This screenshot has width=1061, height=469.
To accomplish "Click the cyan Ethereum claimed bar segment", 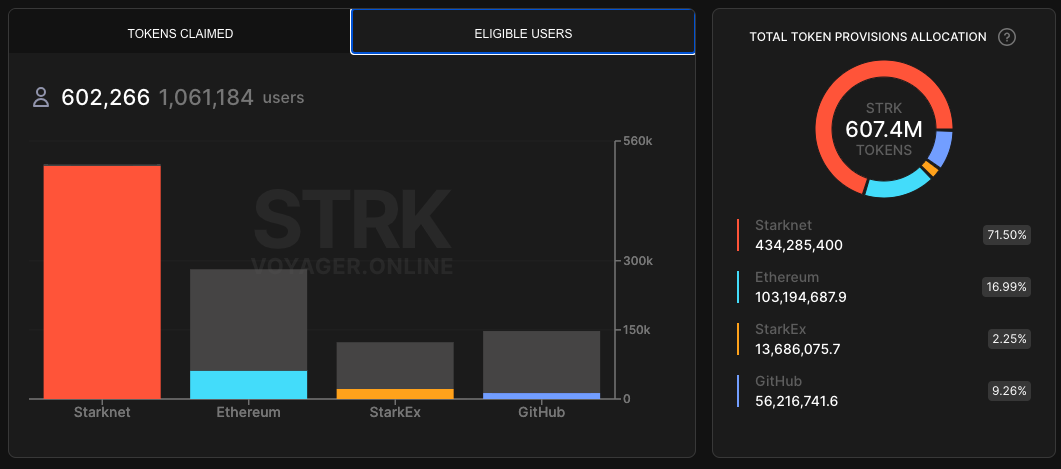I will tap(248, 384).
